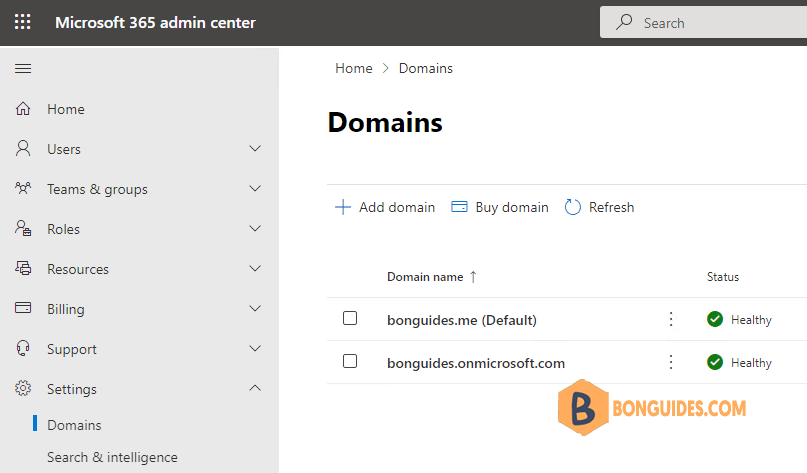The width and height of the screenshot is (807, 473).
Task: Click the Status column header
Action: point(723,277)
